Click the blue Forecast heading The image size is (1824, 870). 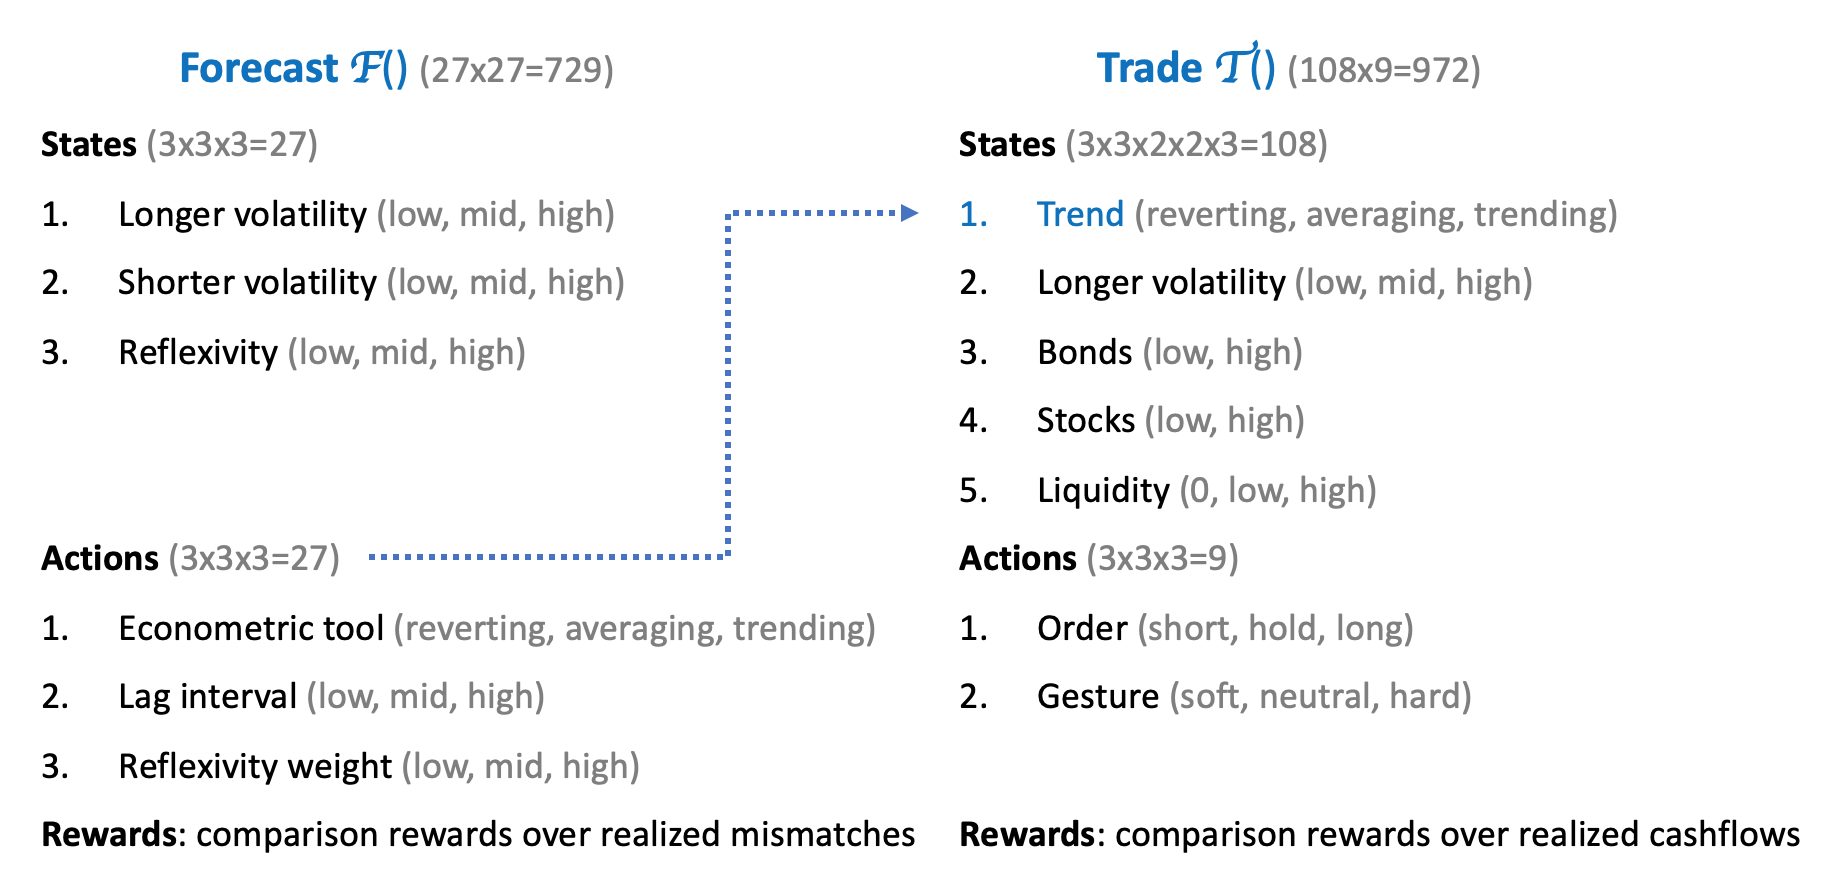(294, 69)
